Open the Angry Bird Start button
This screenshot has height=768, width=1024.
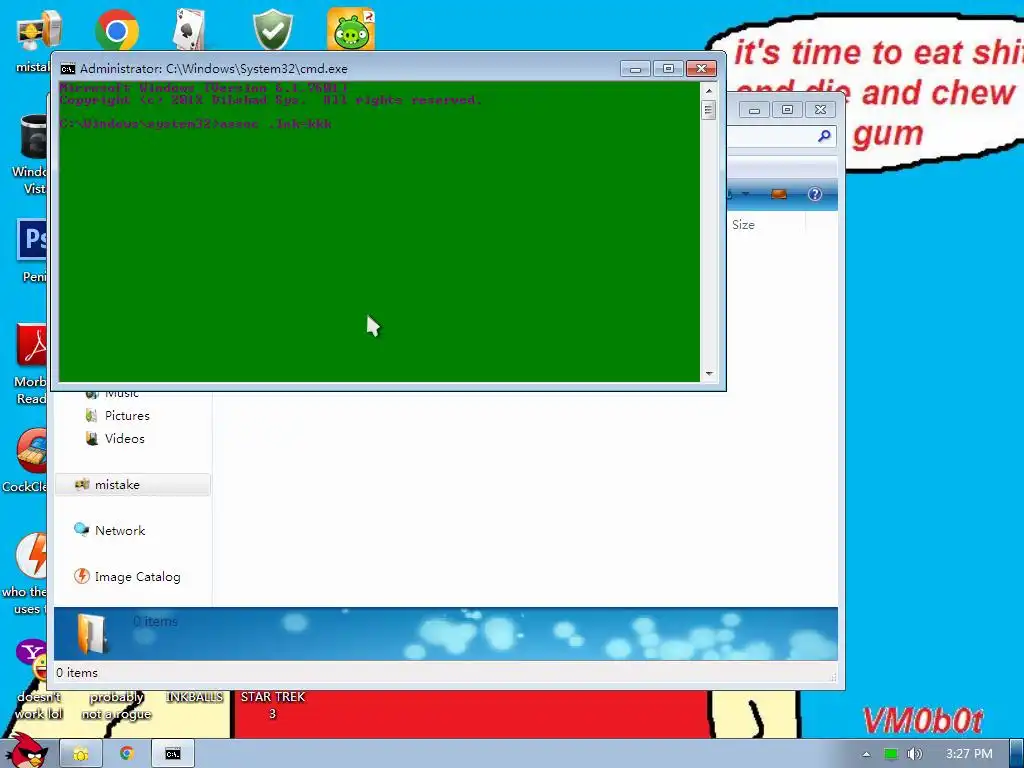point(26,751)
